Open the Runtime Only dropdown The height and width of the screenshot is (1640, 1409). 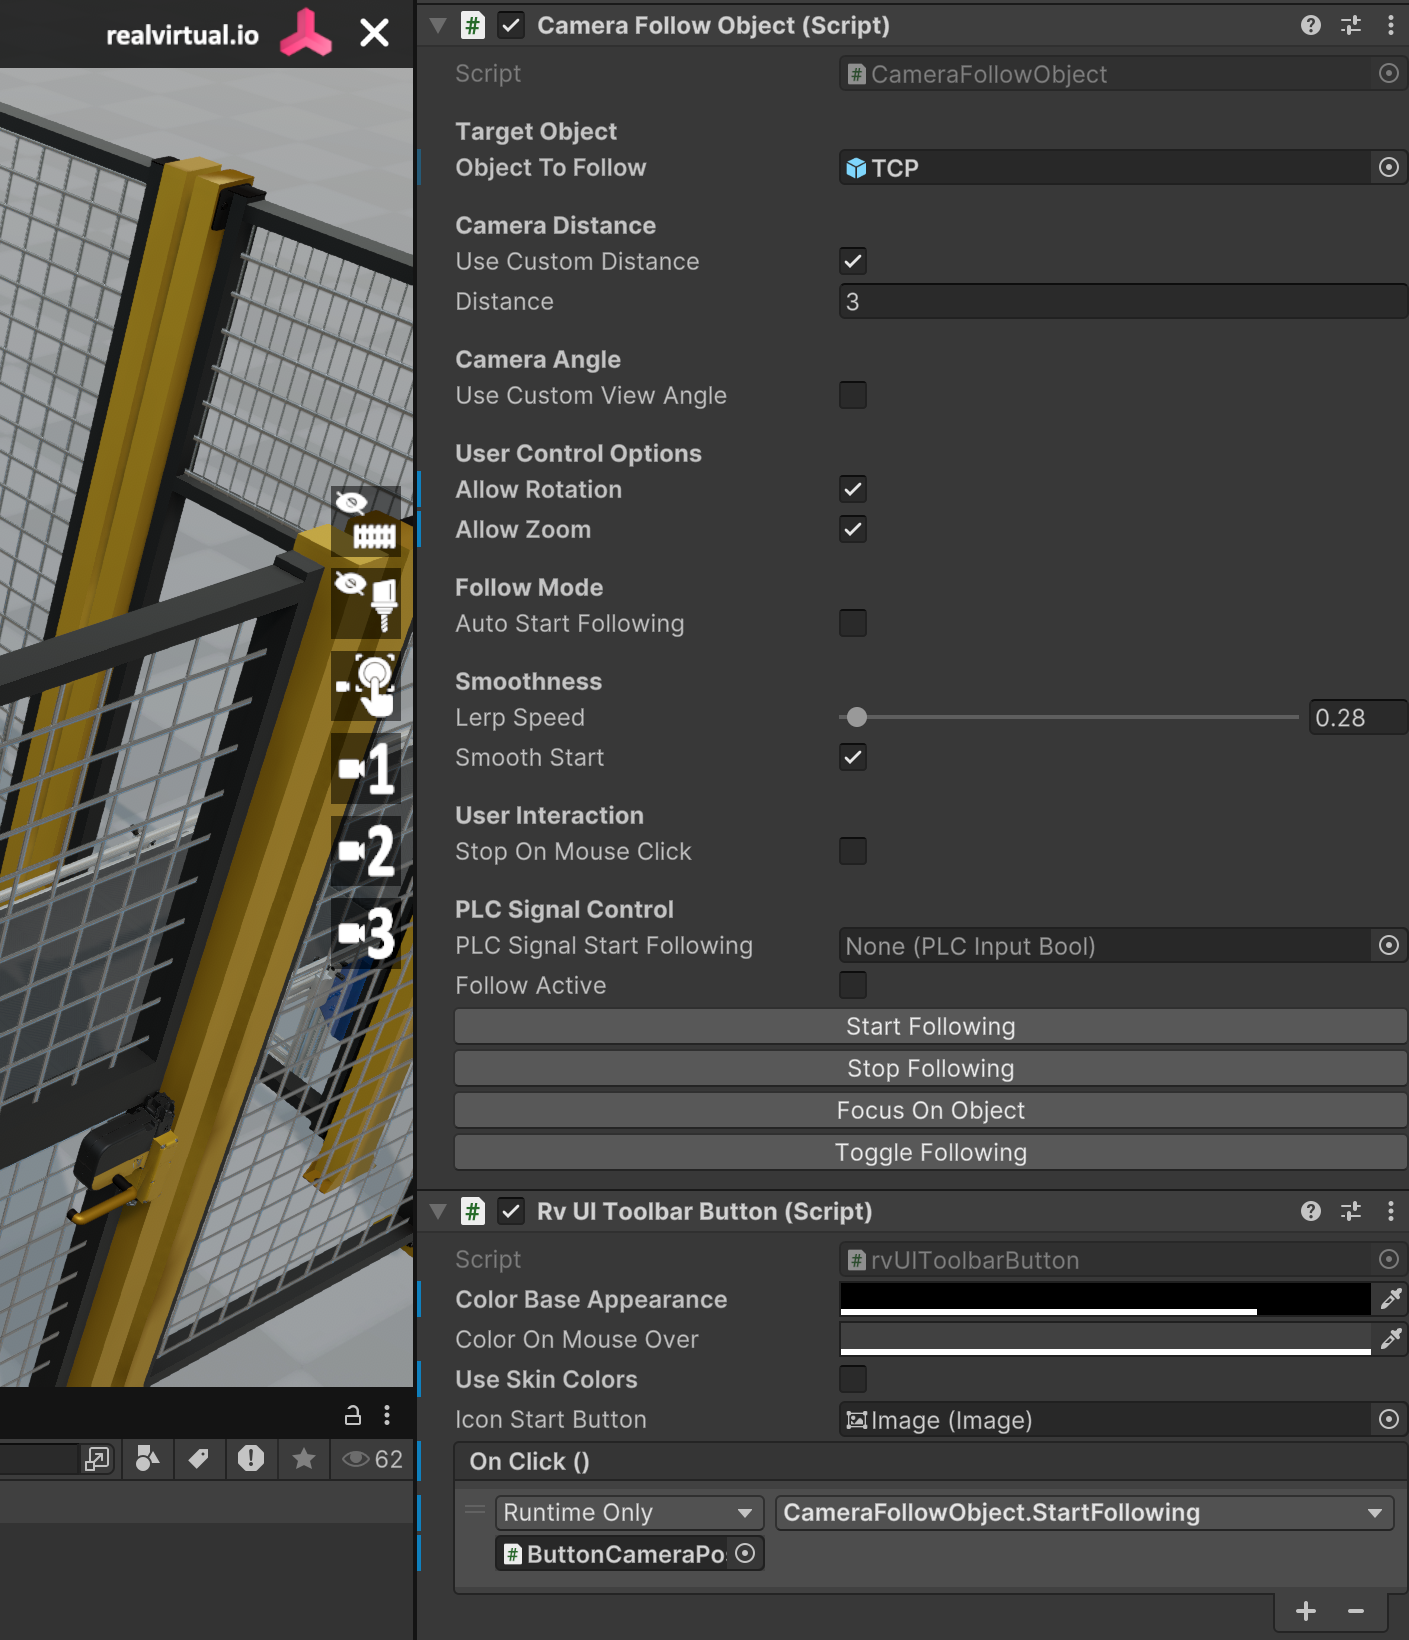[629, 1512]
